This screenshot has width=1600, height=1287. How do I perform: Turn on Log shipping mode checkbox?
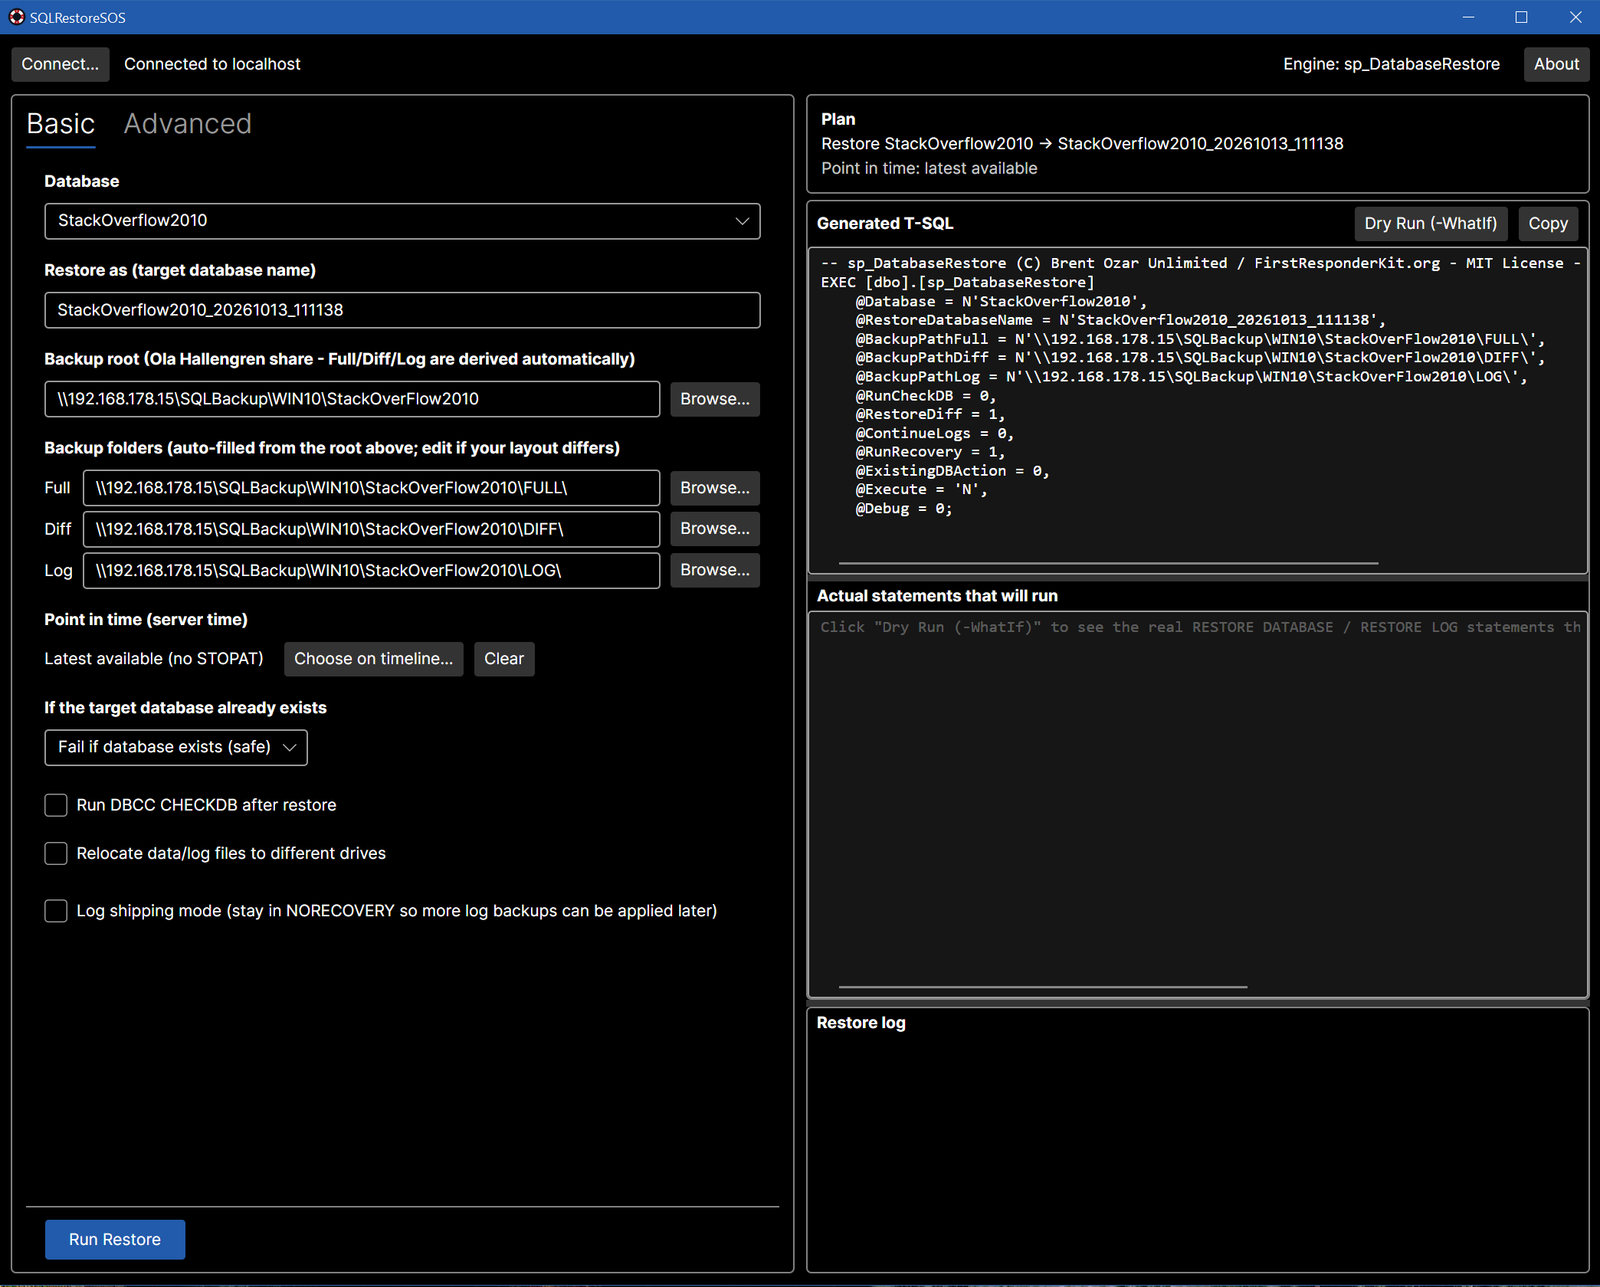tap(56, 911)
